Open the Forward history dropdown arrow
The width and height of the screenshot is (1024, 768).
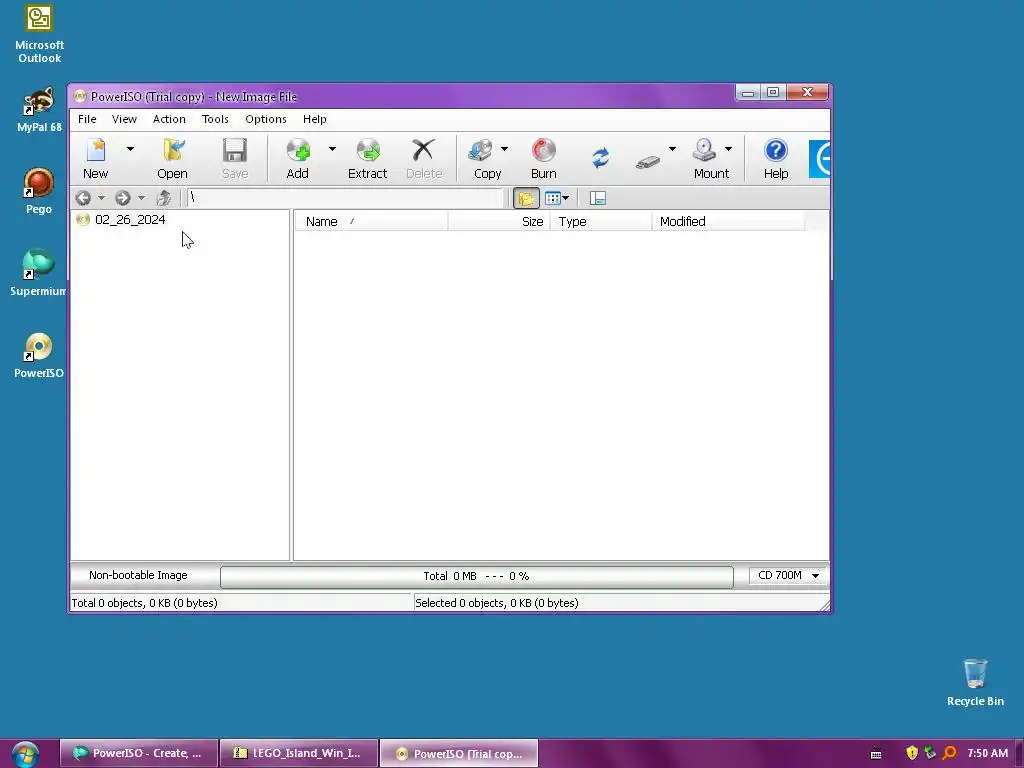[x=141, y=198]
